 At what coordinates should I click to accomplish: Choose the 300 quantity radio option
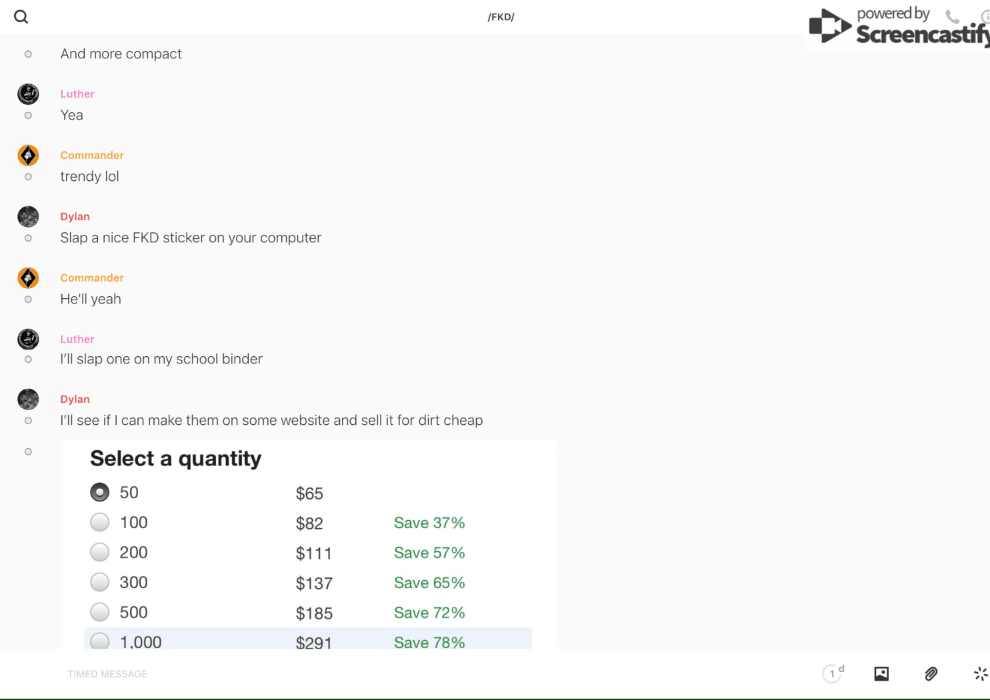pyautogui.click(x=100, y=582)
